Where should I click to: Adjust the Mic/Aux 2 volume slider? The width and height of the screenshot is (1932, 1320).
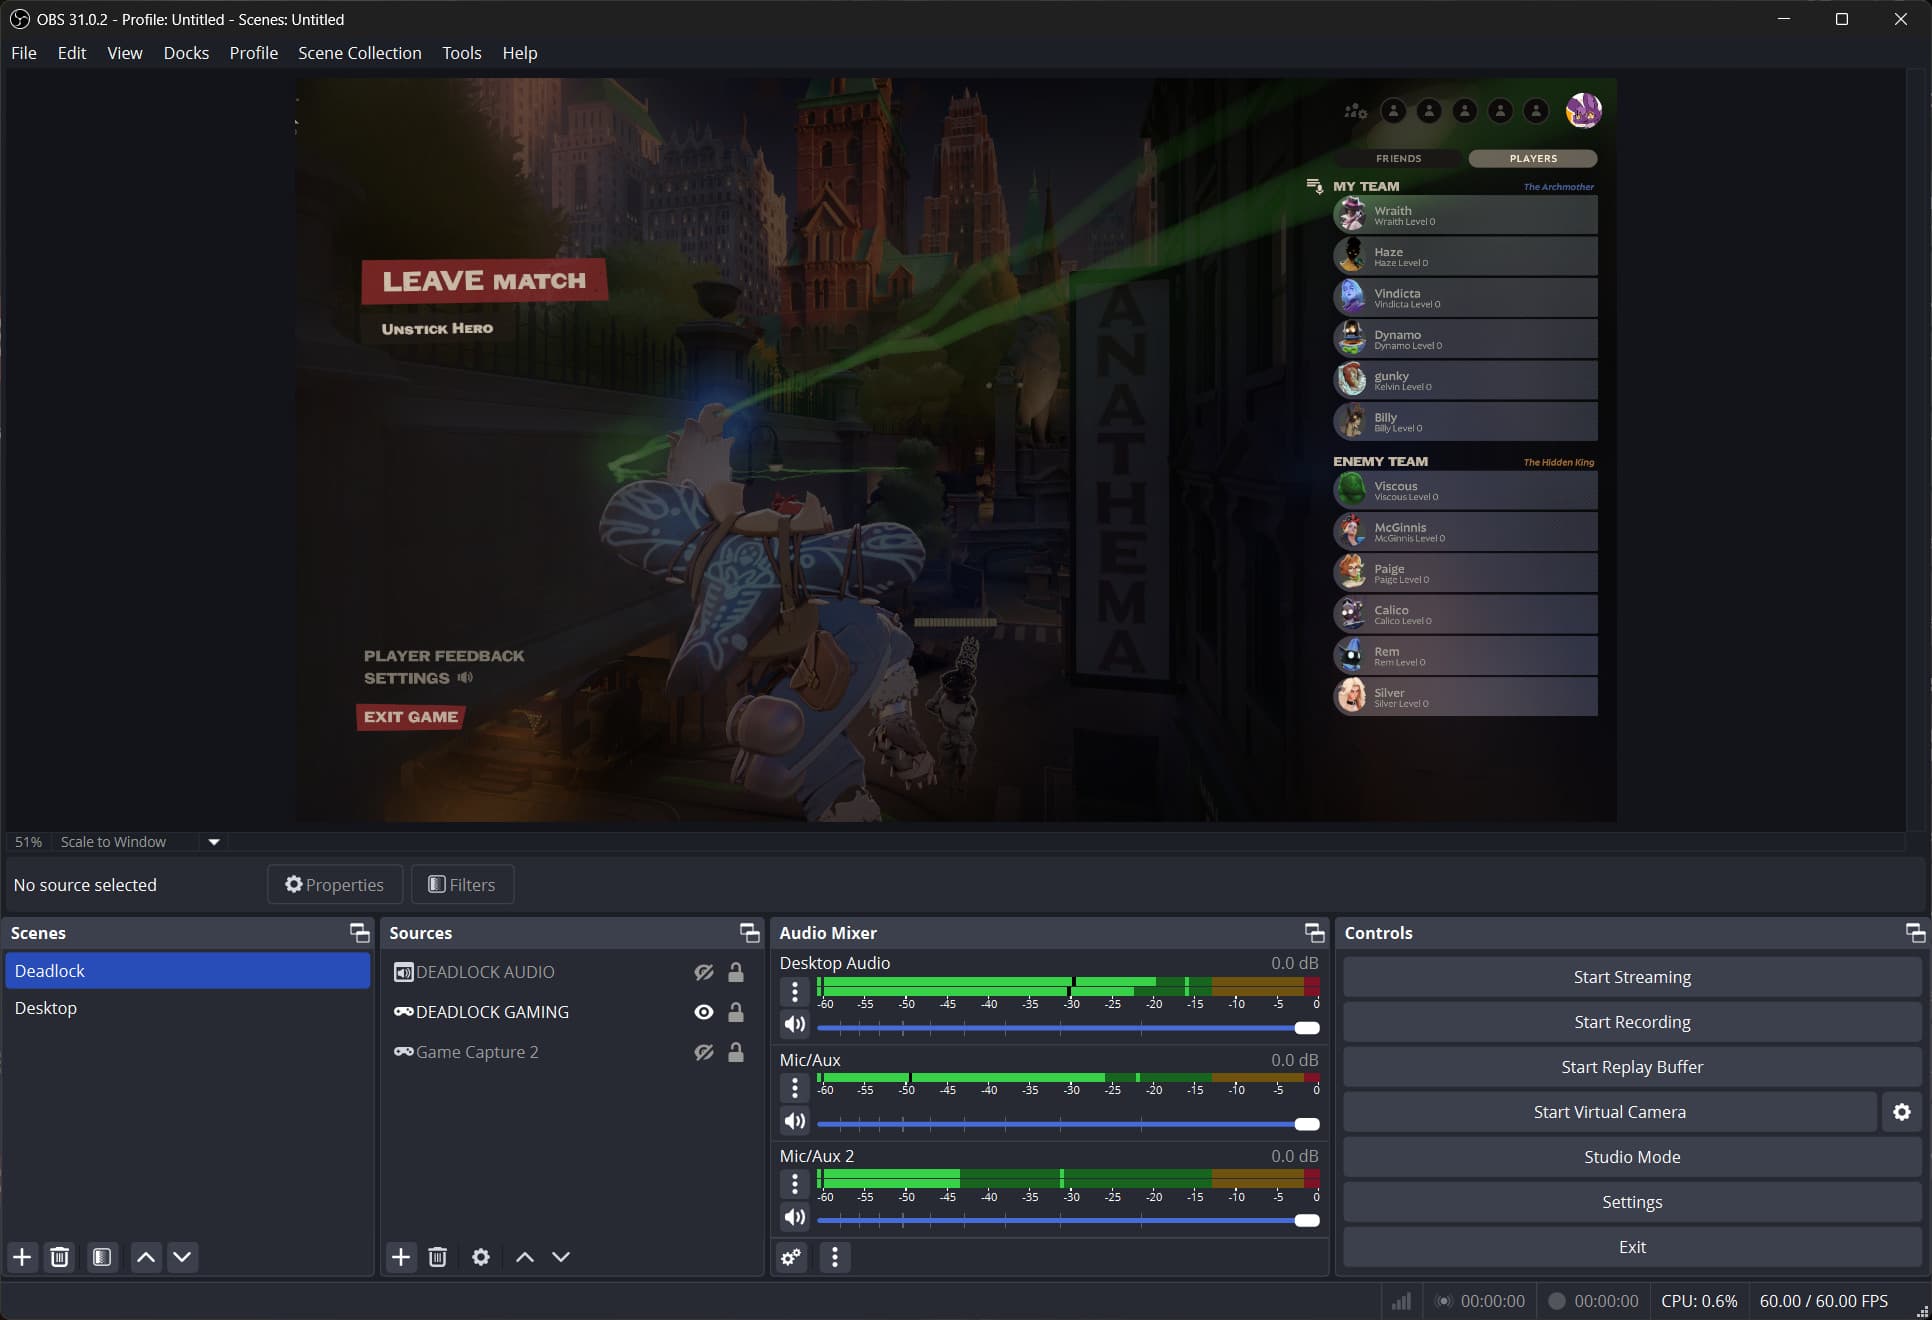pos(1068,1220)
